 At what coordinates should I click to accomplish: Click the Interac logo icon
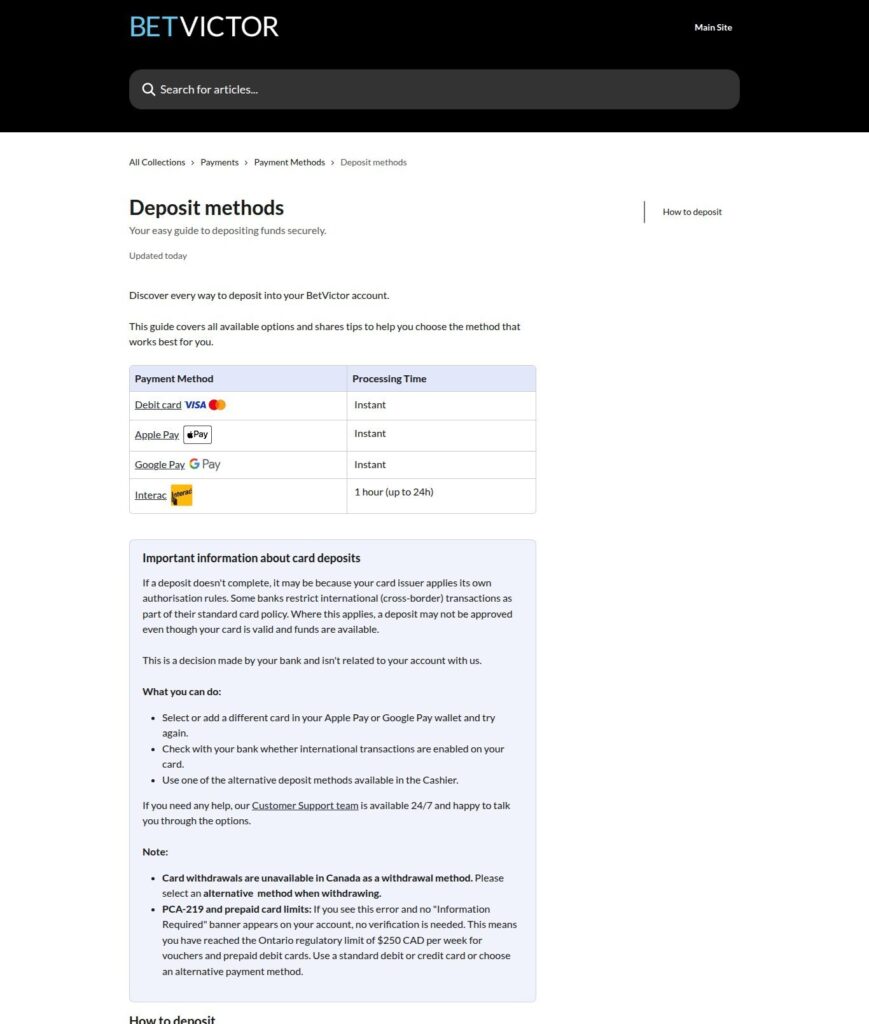coord(182,495)
